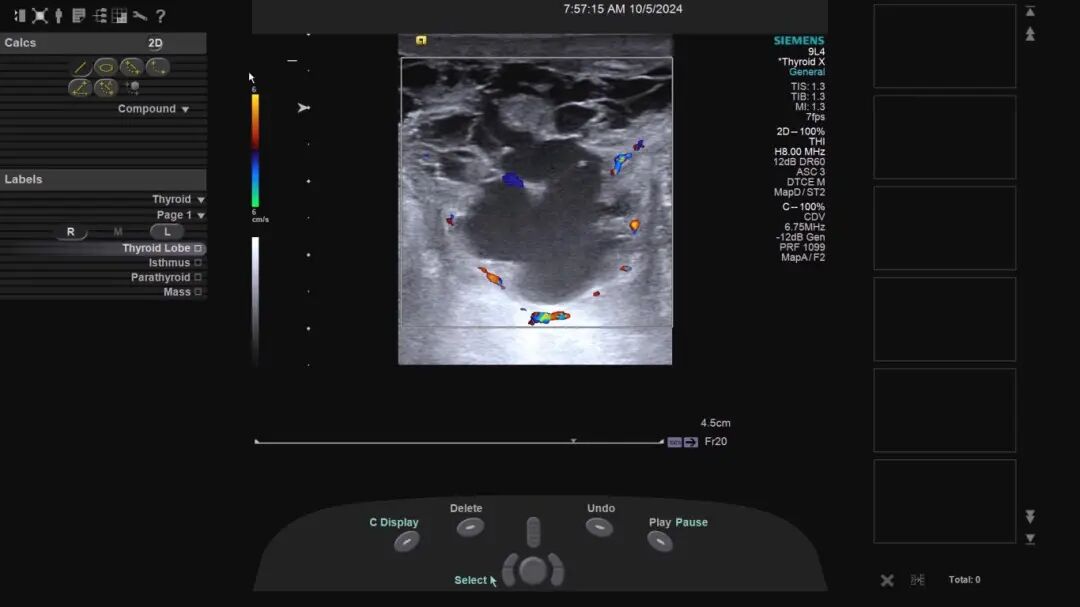Screen dimensions: 1080x607
Task: Select the grey sphere volume tool
Action: point(132,87)
